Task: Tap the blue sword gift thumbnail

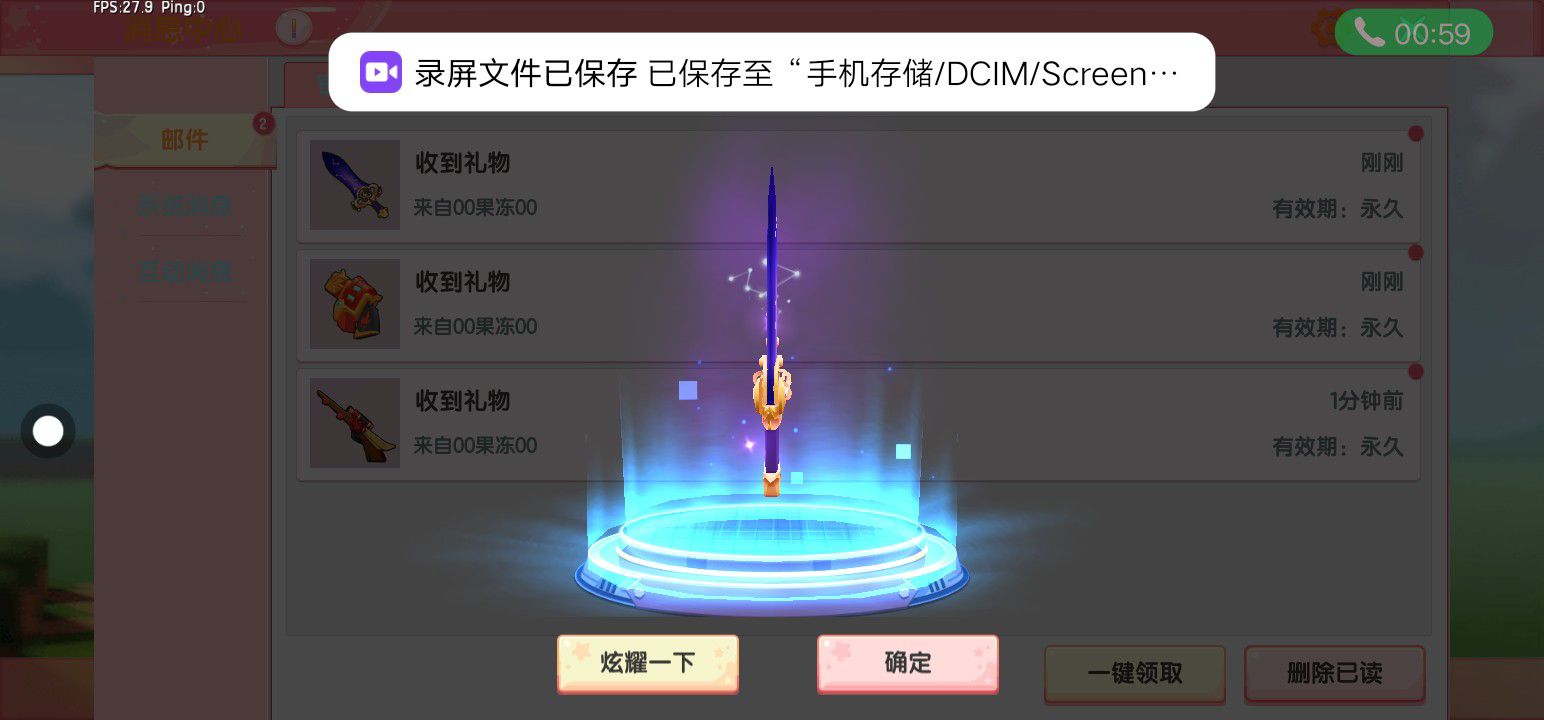Action: point(355,185)
